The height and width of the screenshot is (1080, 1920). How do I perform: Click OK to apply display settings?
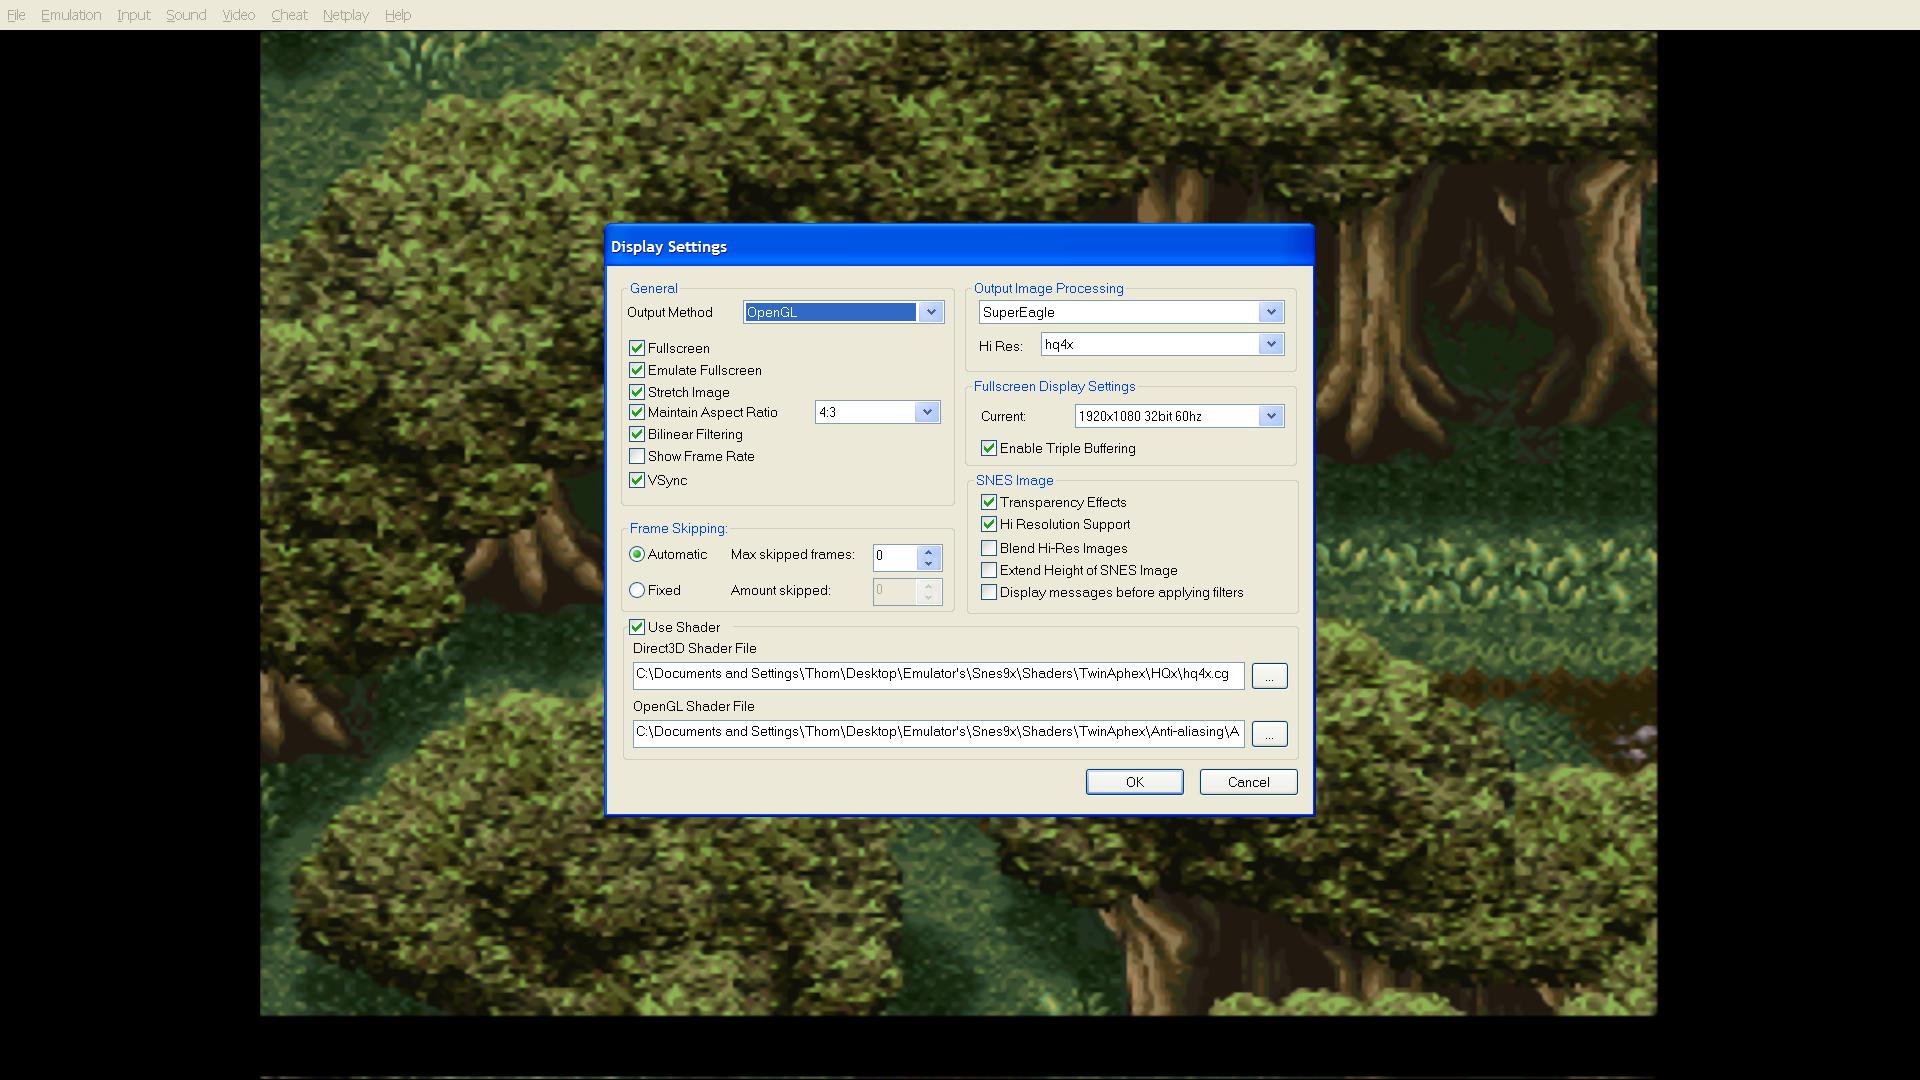coord(1135,782)
